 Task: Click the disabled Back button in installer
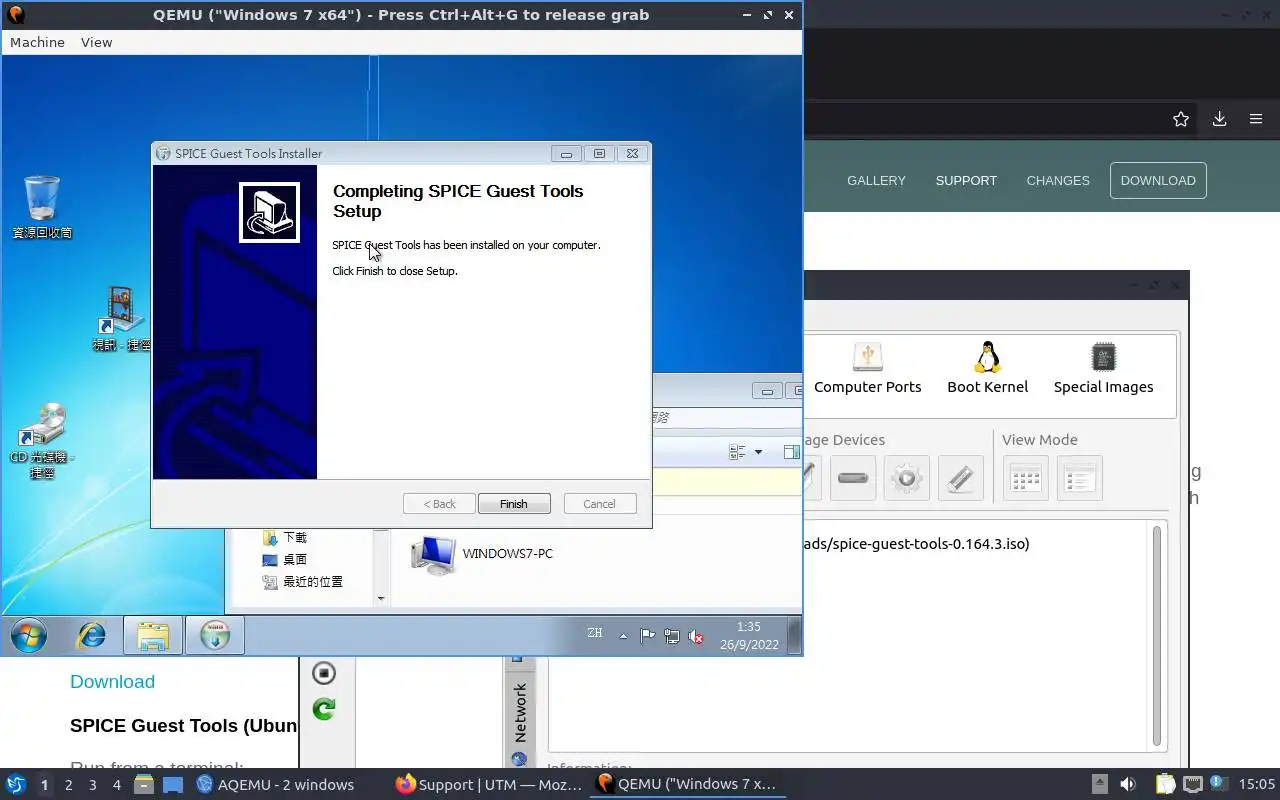click(x=439, y=504)
